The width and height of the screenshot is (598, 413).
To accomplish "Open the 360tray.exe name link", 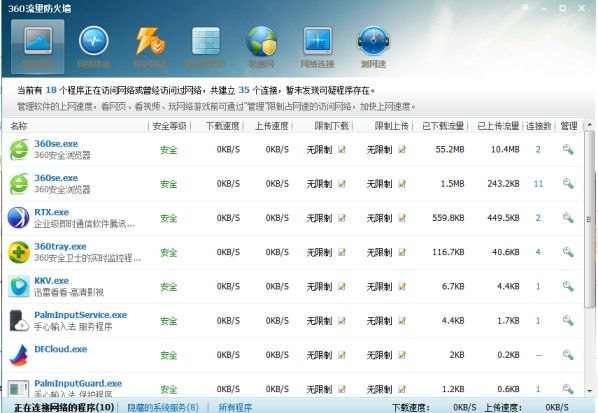I will click(60, 246).
